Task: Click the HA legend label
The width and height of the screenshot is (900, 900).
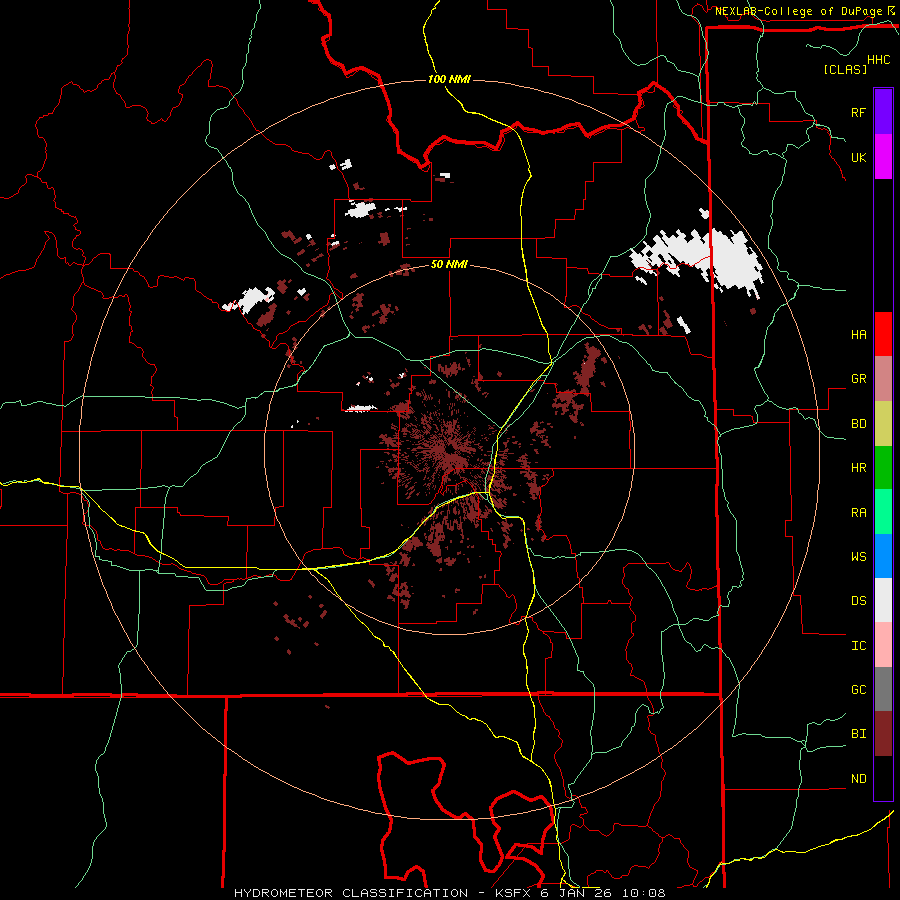Action: tap(858, 334)
